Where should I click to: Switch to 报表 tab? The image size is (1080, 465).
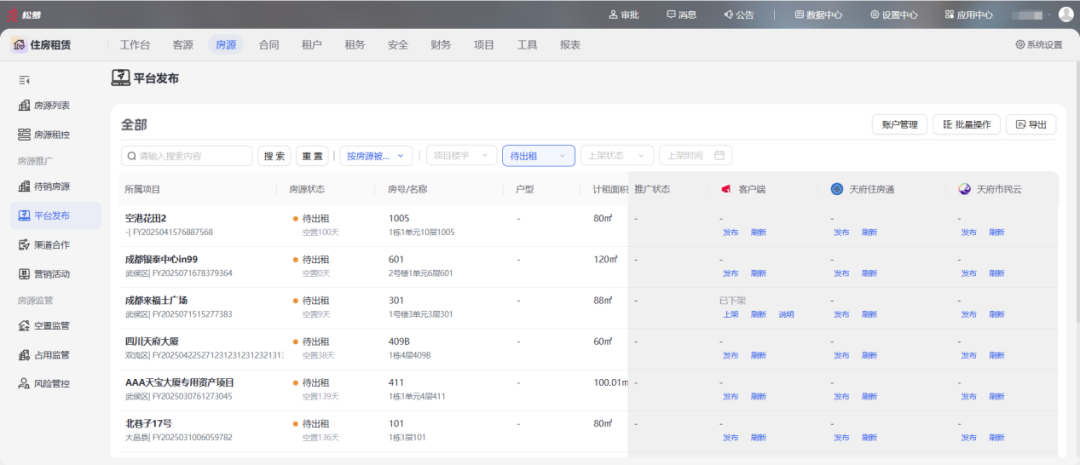click(570, 45)
